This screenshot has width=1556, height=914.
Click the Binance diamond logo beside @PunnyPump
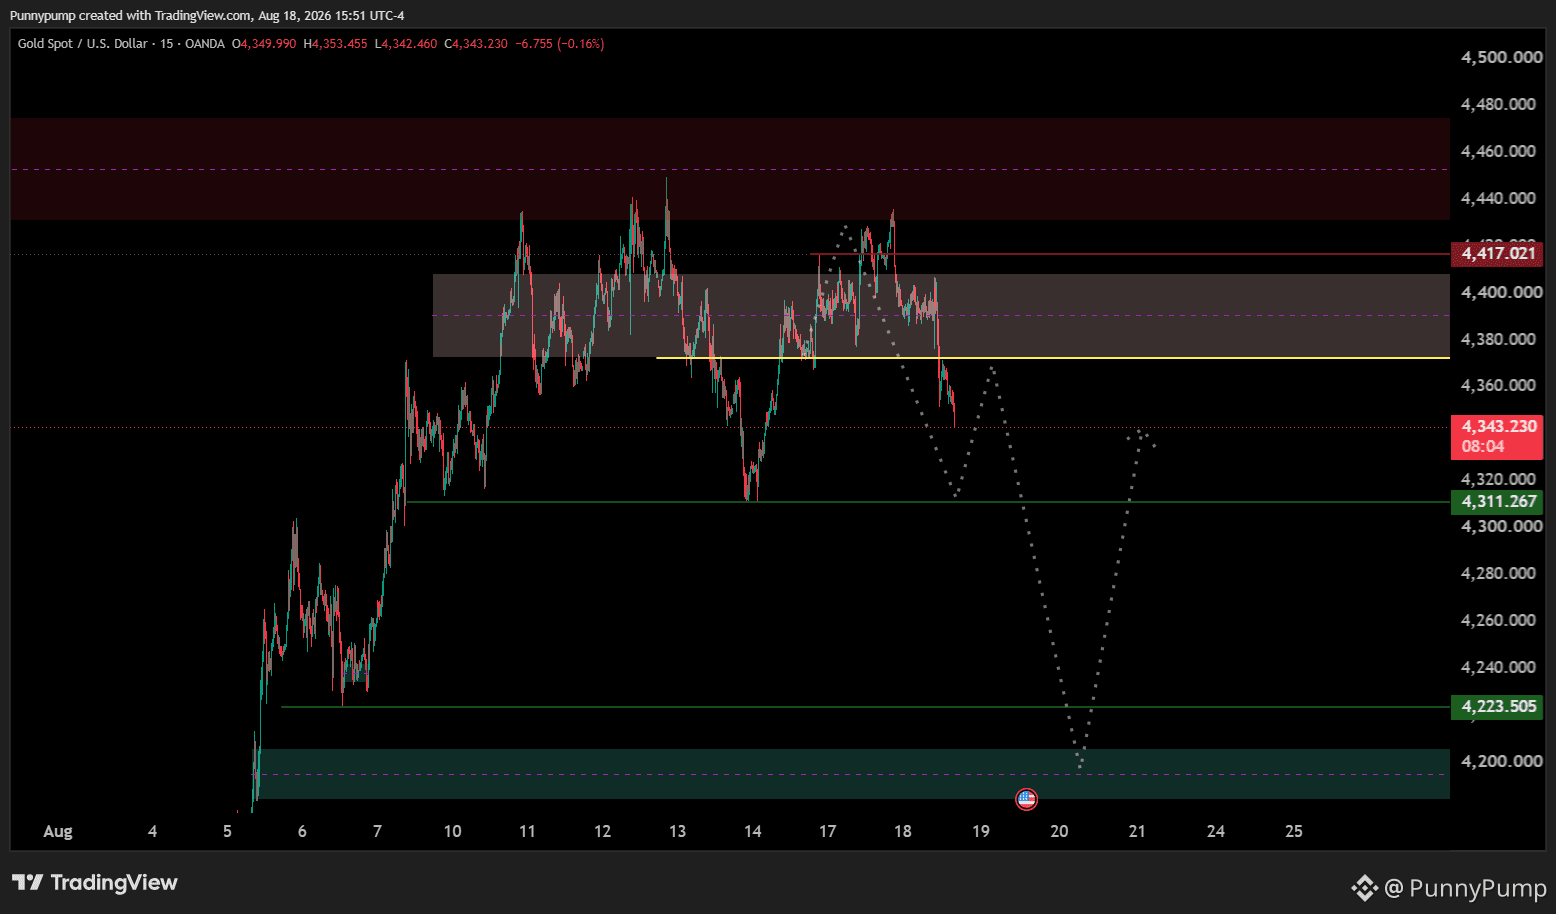click(1364, 887)
